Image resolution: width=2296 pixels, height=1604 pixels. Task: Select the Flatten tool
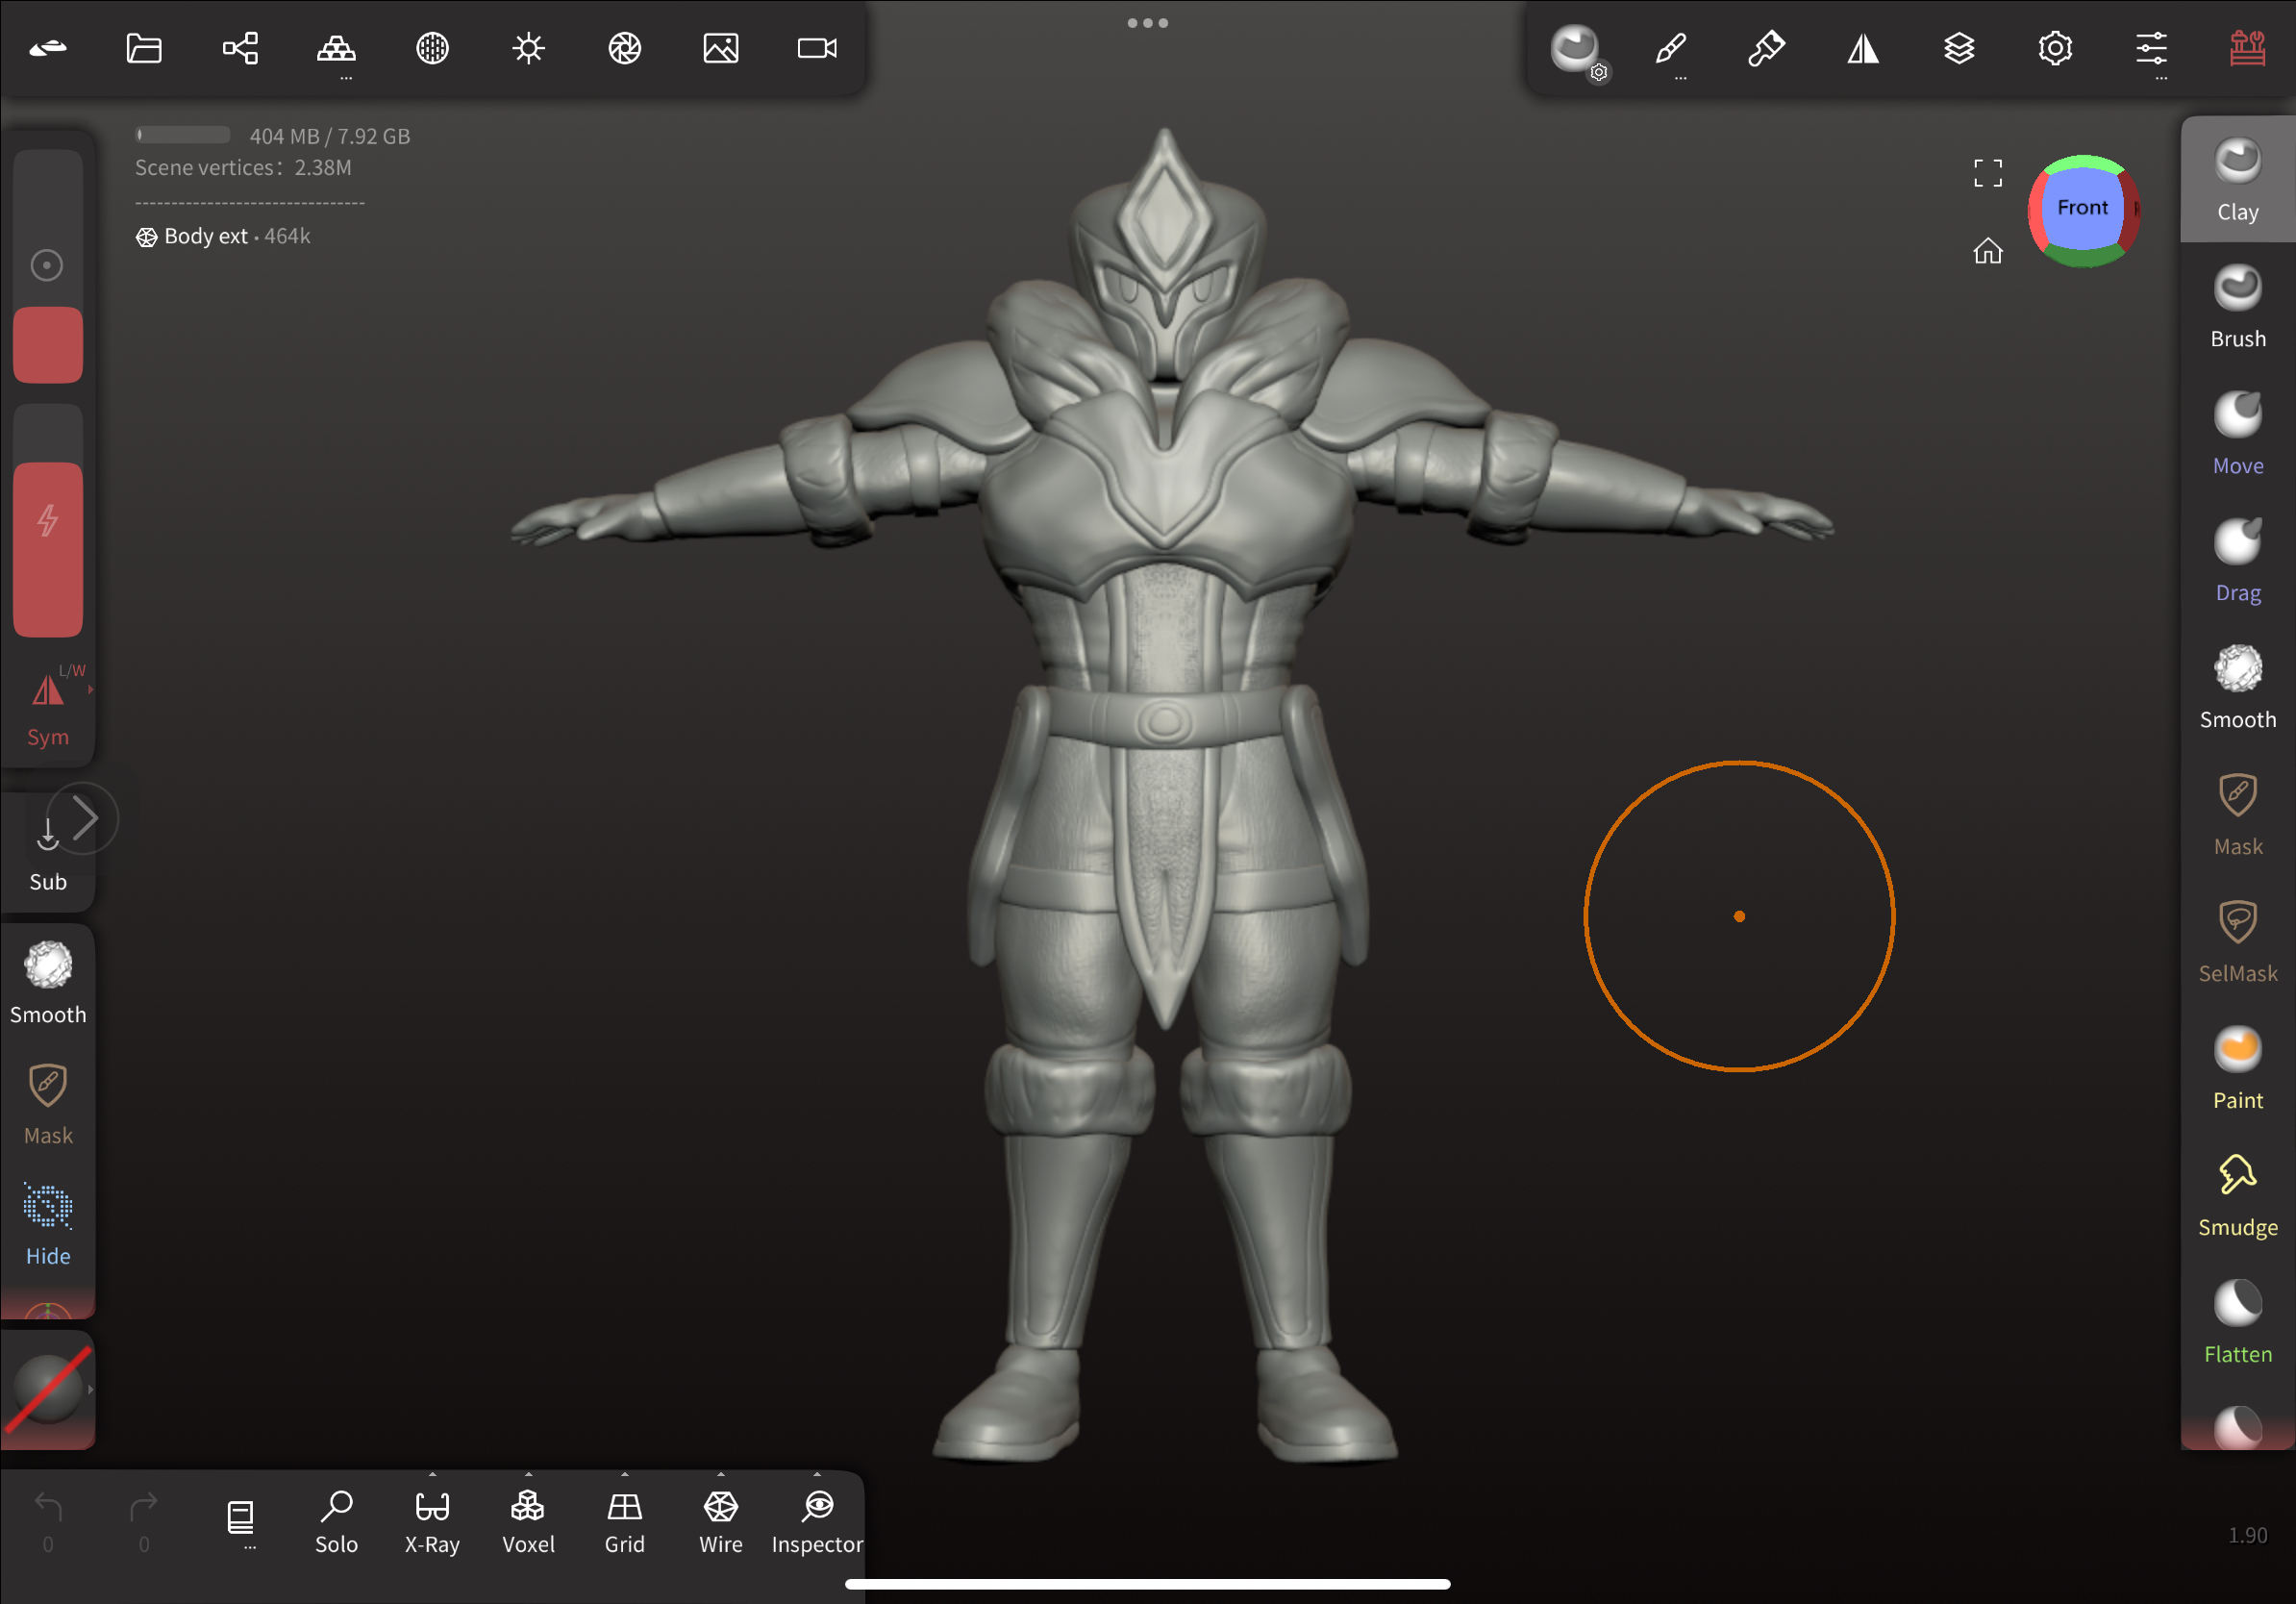(2238, 1323)
